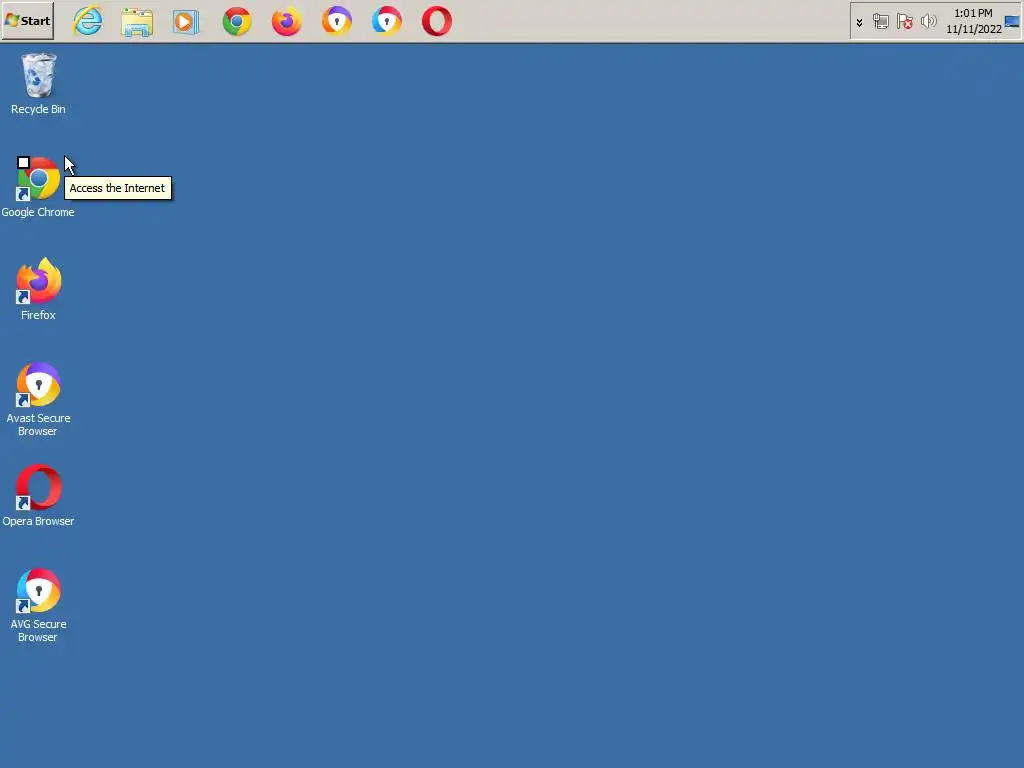
Task: Open the network status tray icon
Action: coord(880,22)
